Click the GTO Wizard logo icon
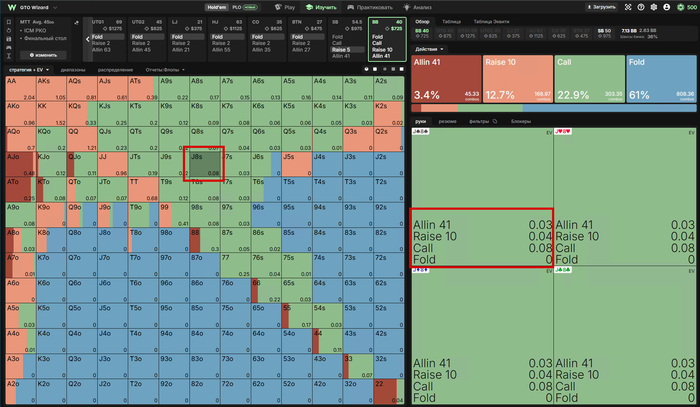This screenshot has height=407, width=700. click(x=12, y=8)
